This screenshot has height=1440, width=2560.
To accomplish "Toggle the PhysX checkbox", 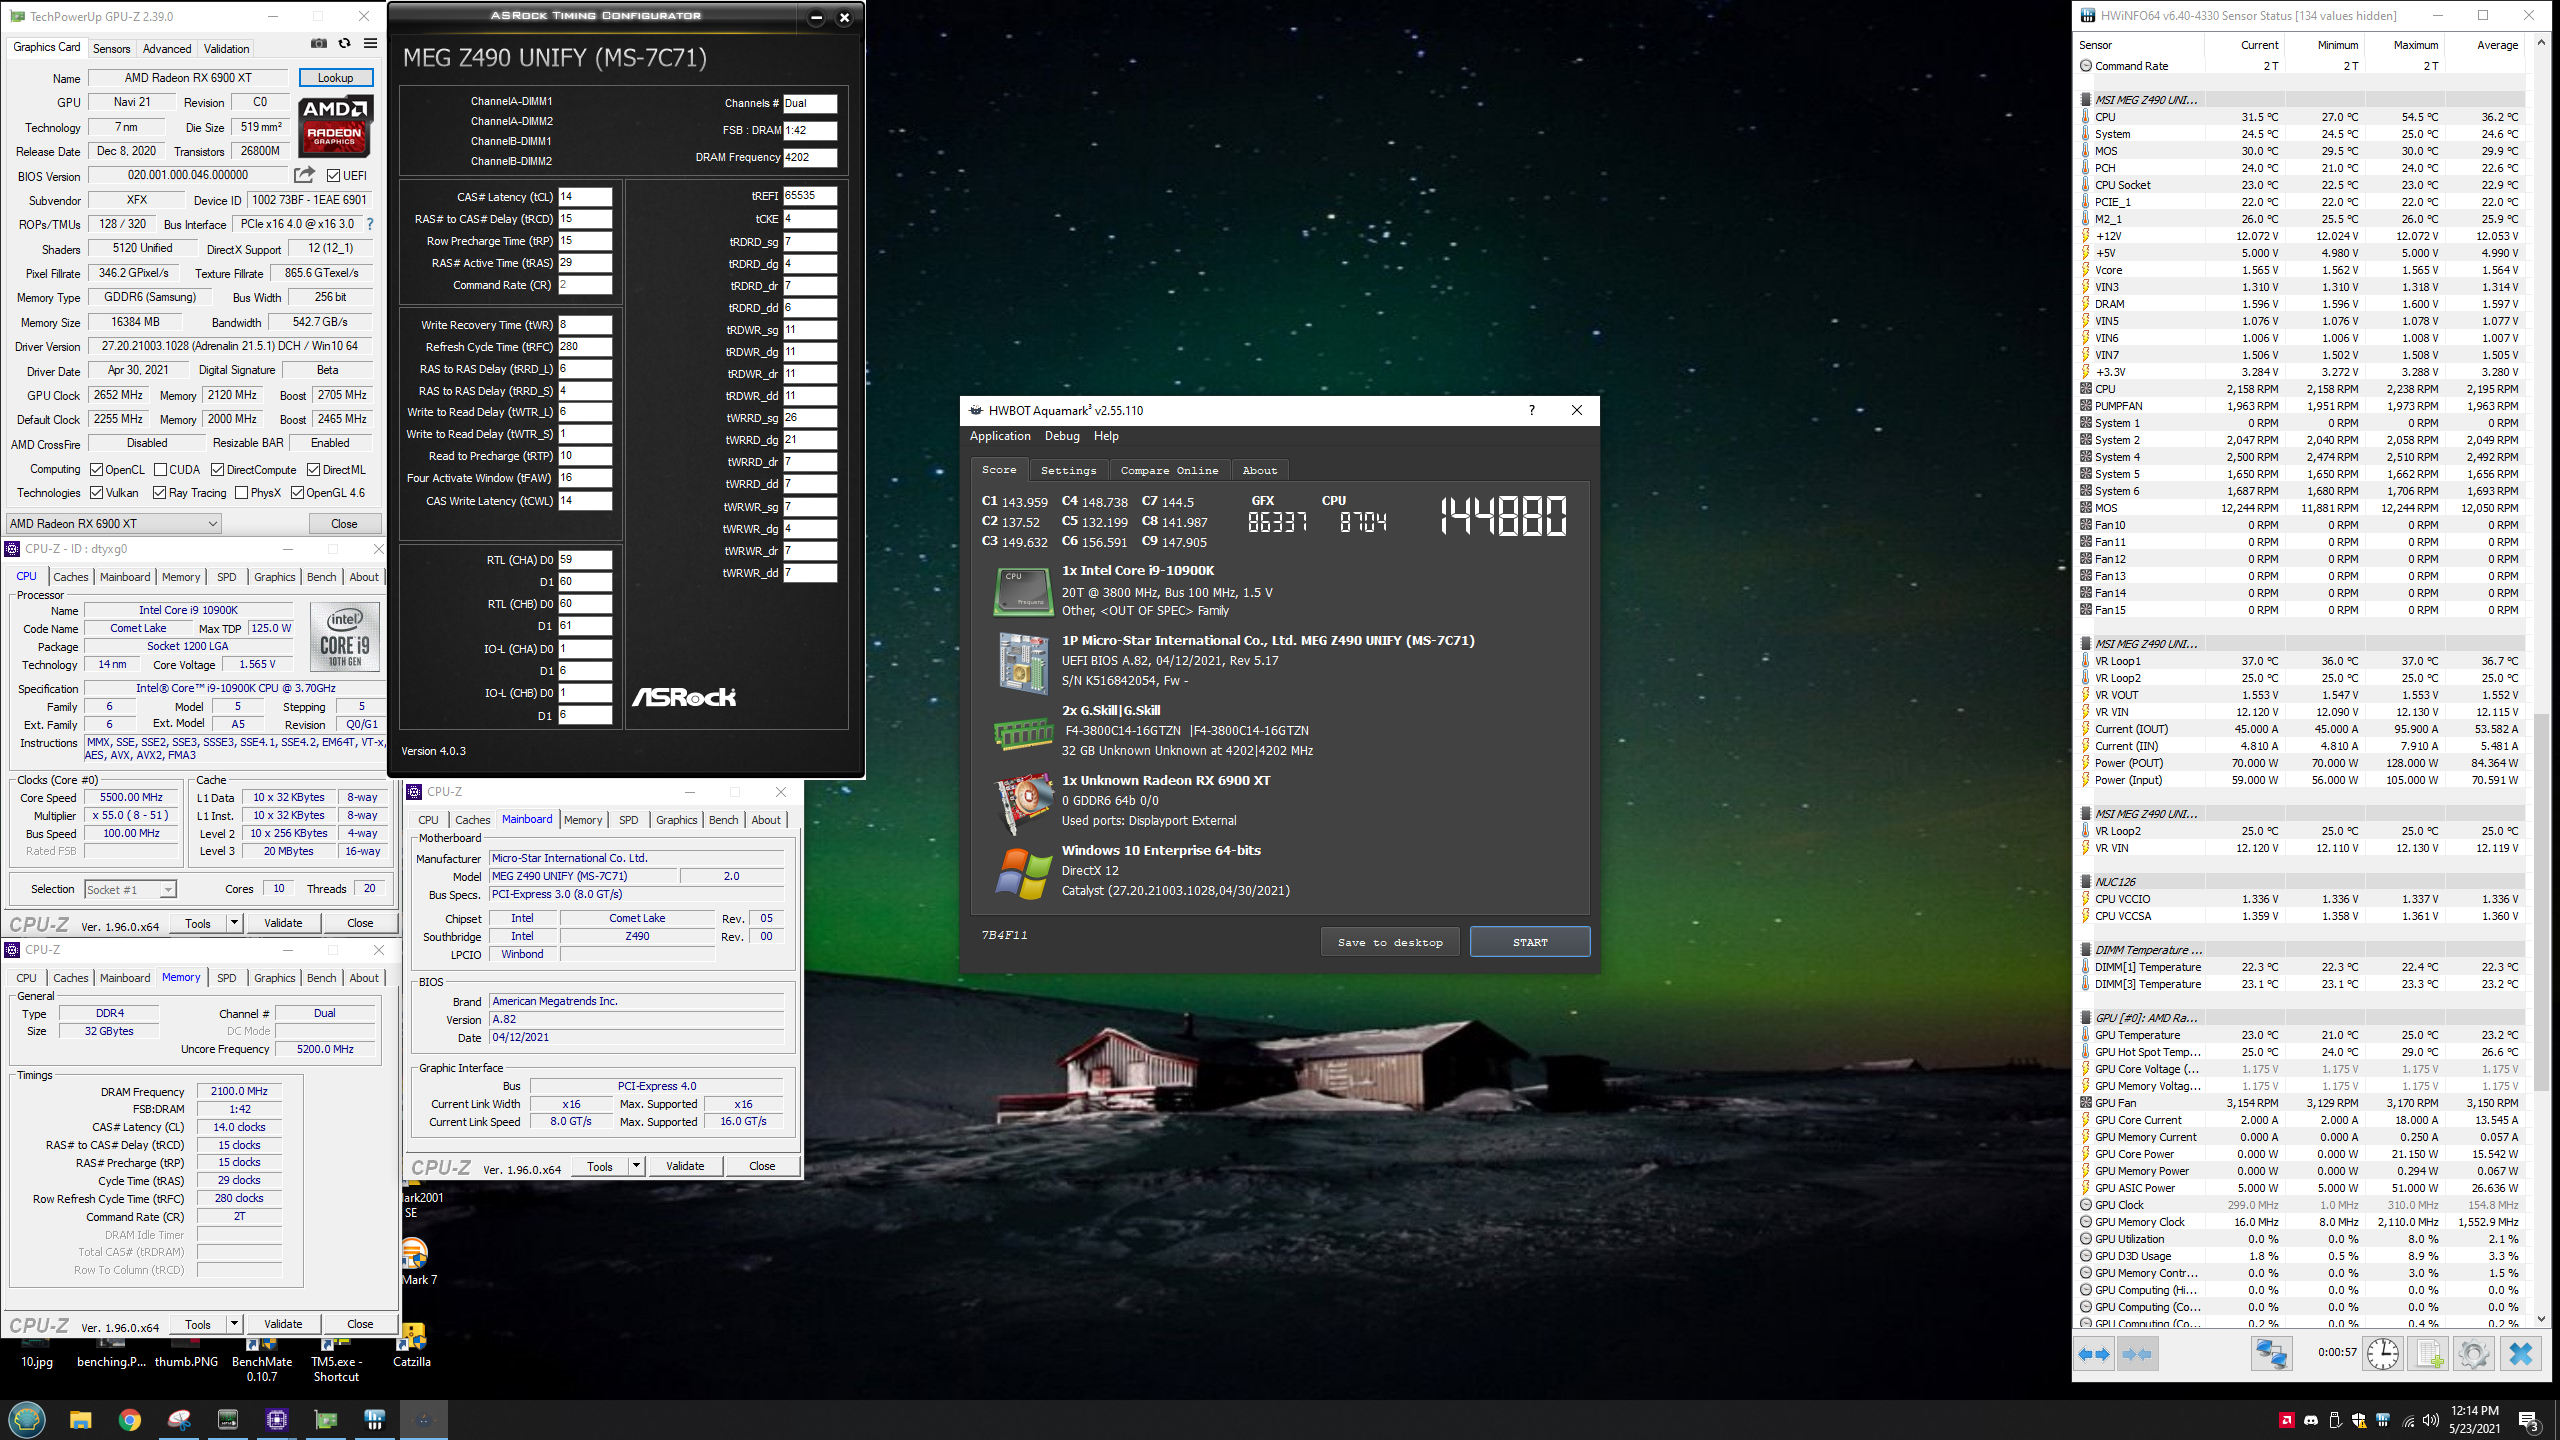I will click(x=241, y=493).
